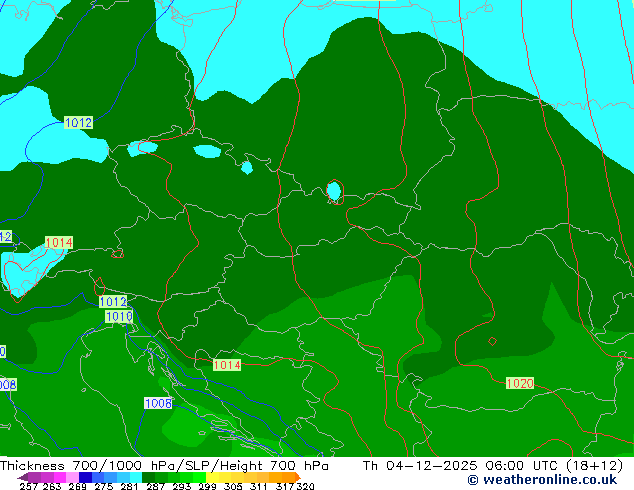
Task: Click the blue 1012 isobar label near top left
Action: (78, 122)
